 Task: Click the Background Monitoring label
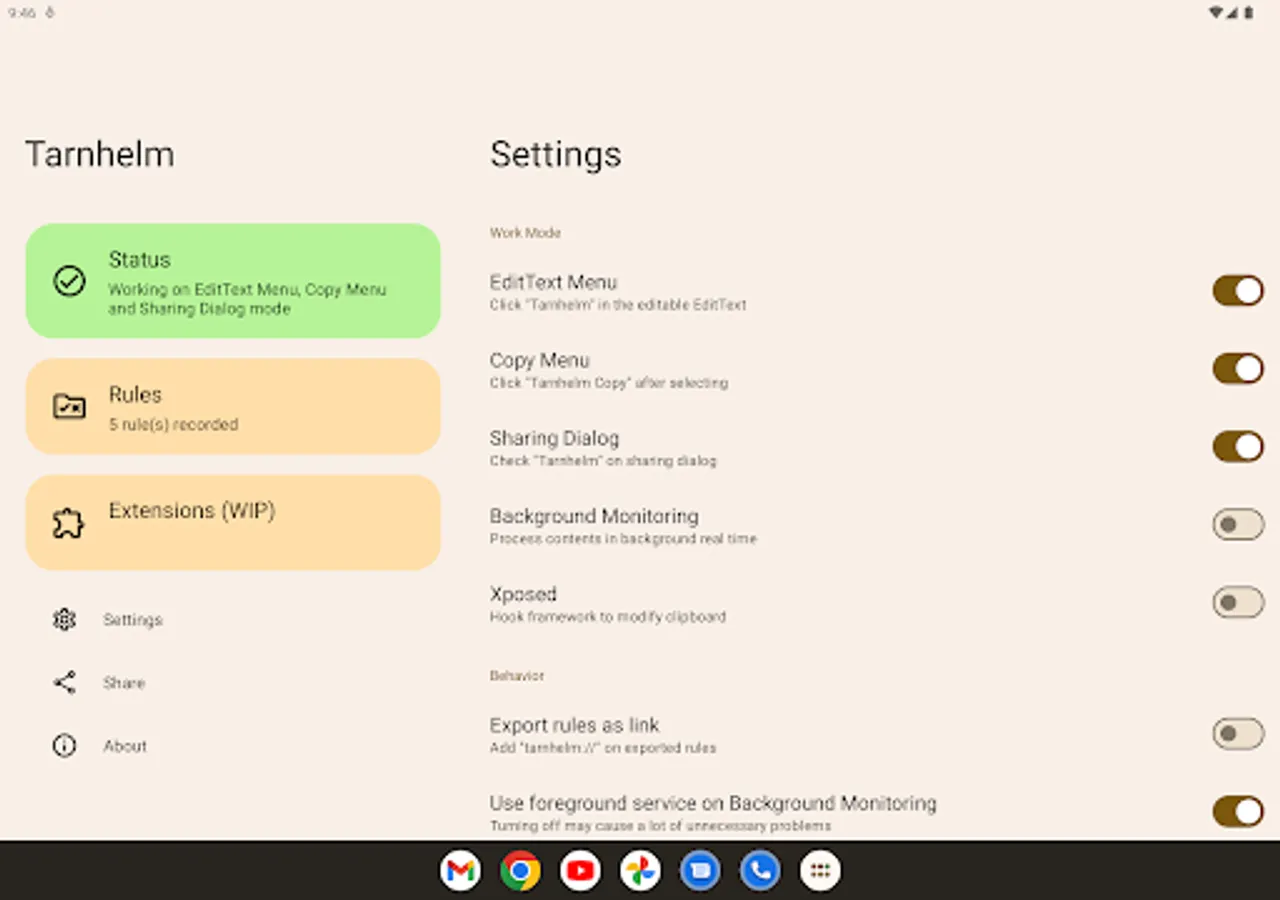pyautogui.click(x=594, y=516)
